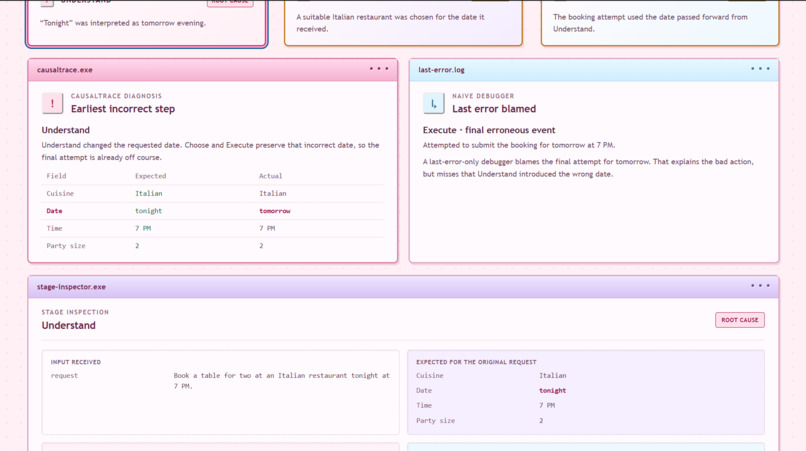Click the Root Cause badge in stage inspector
The image size is (806, 451).
tap(740, 320)
